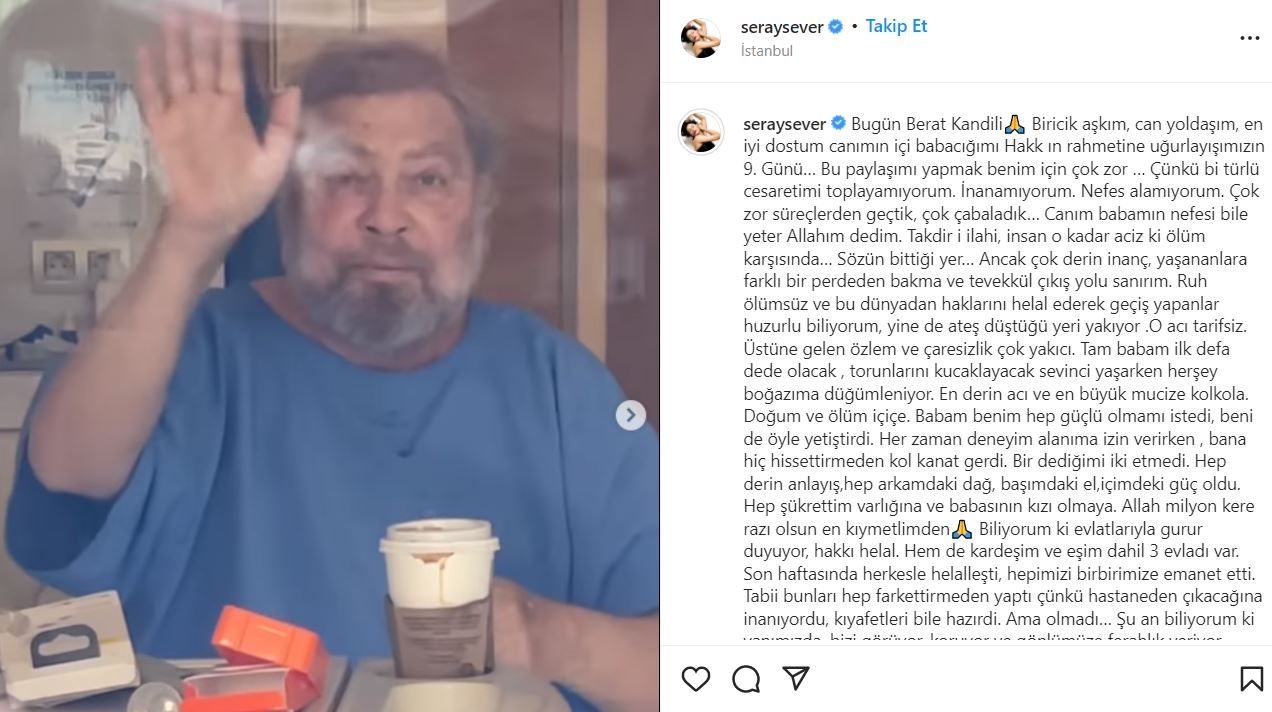Click the verified badge in post header
1272x712 pixels.
point(836,27)
